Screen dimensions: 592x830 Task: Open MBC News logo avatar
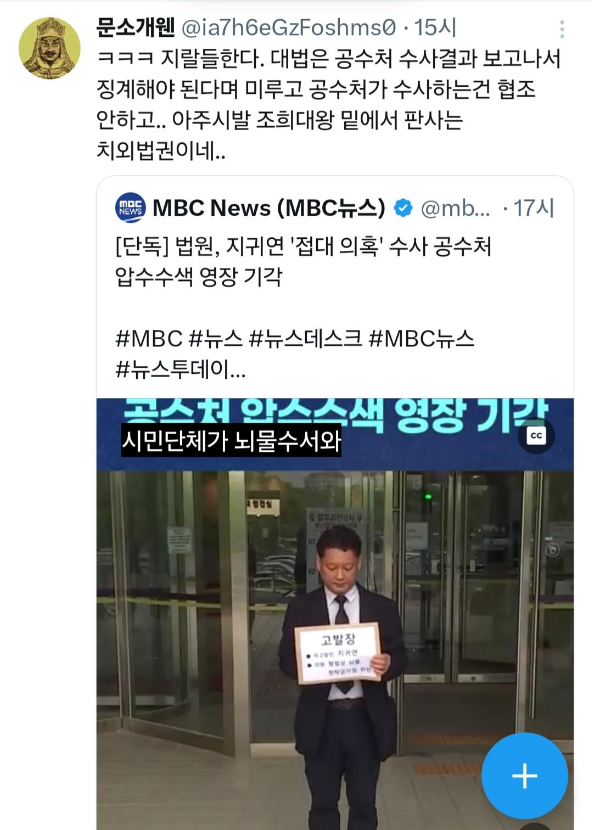pyautogui.click(x=130, y=208)
